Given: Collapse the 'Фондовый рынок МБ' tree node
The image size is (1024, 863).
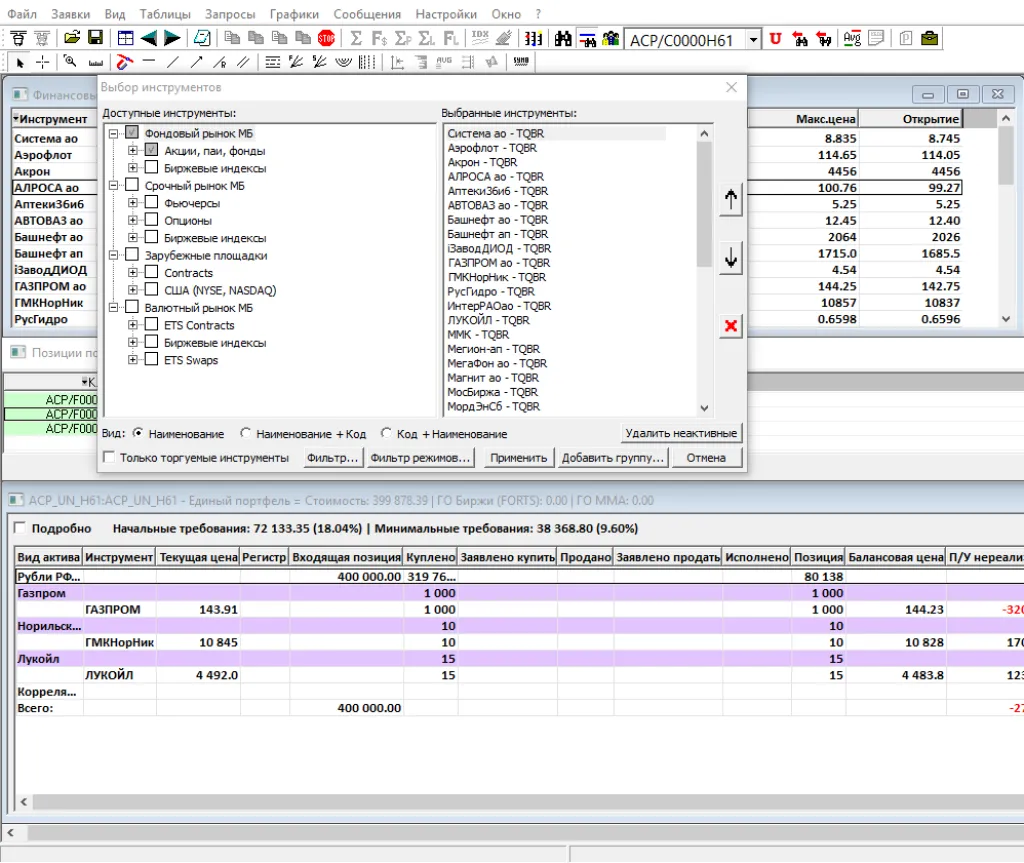Looking at the screenshot, I should pyautogui.click(x=114, y=133).
